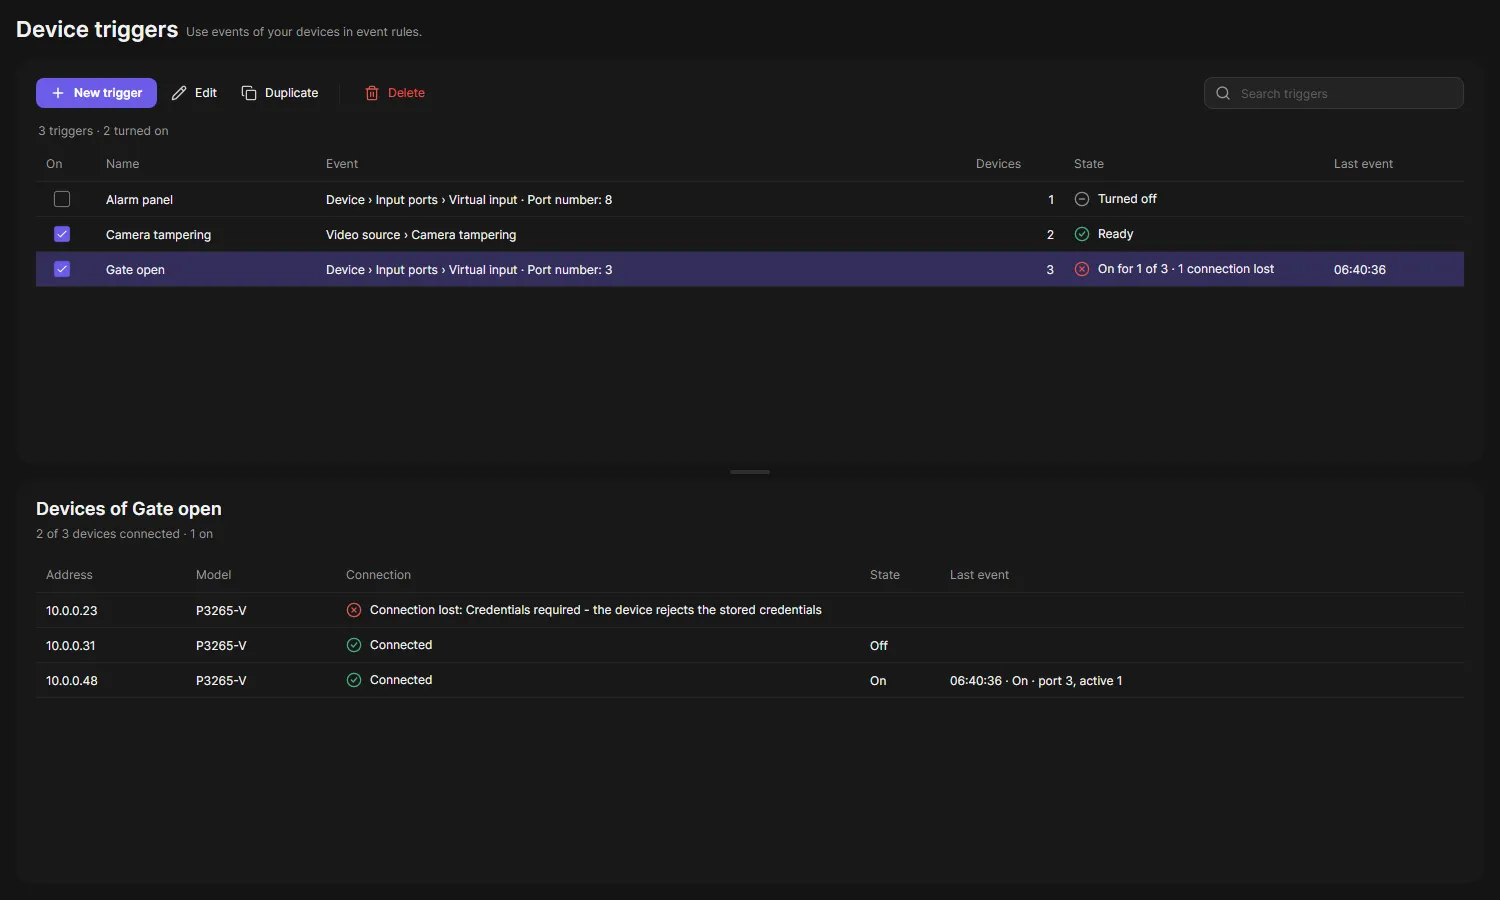Enable the Alarm panel trigger checkbox
Screen dimensions: 1500x900
click(x=62, y=199)
